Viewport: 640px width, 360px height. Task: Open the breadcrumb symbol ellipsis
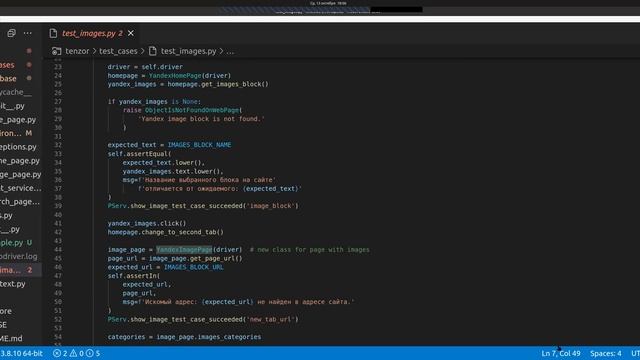coord(230,51)
